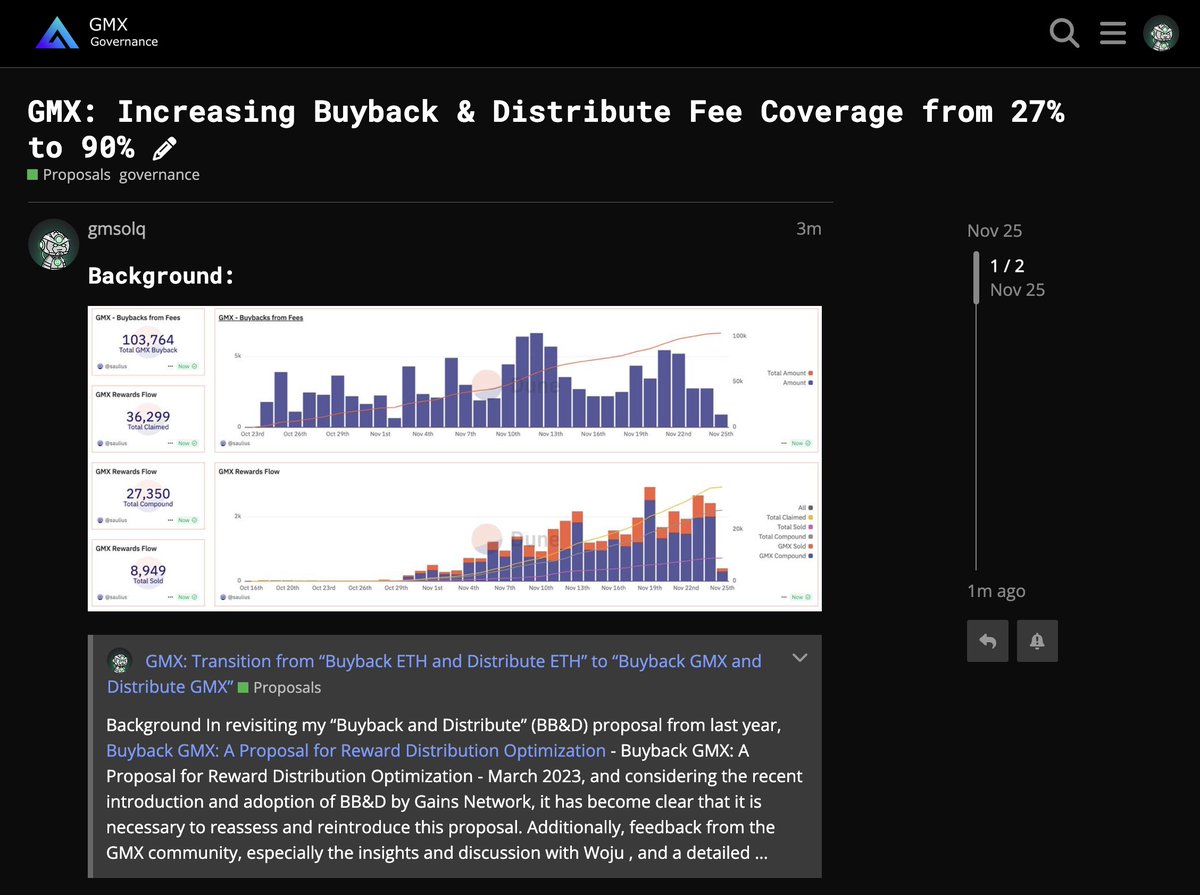The height and width of the screenshot is (895, 1200).
Task: Click the GMX Governance logo
Action: coord(97,33)
